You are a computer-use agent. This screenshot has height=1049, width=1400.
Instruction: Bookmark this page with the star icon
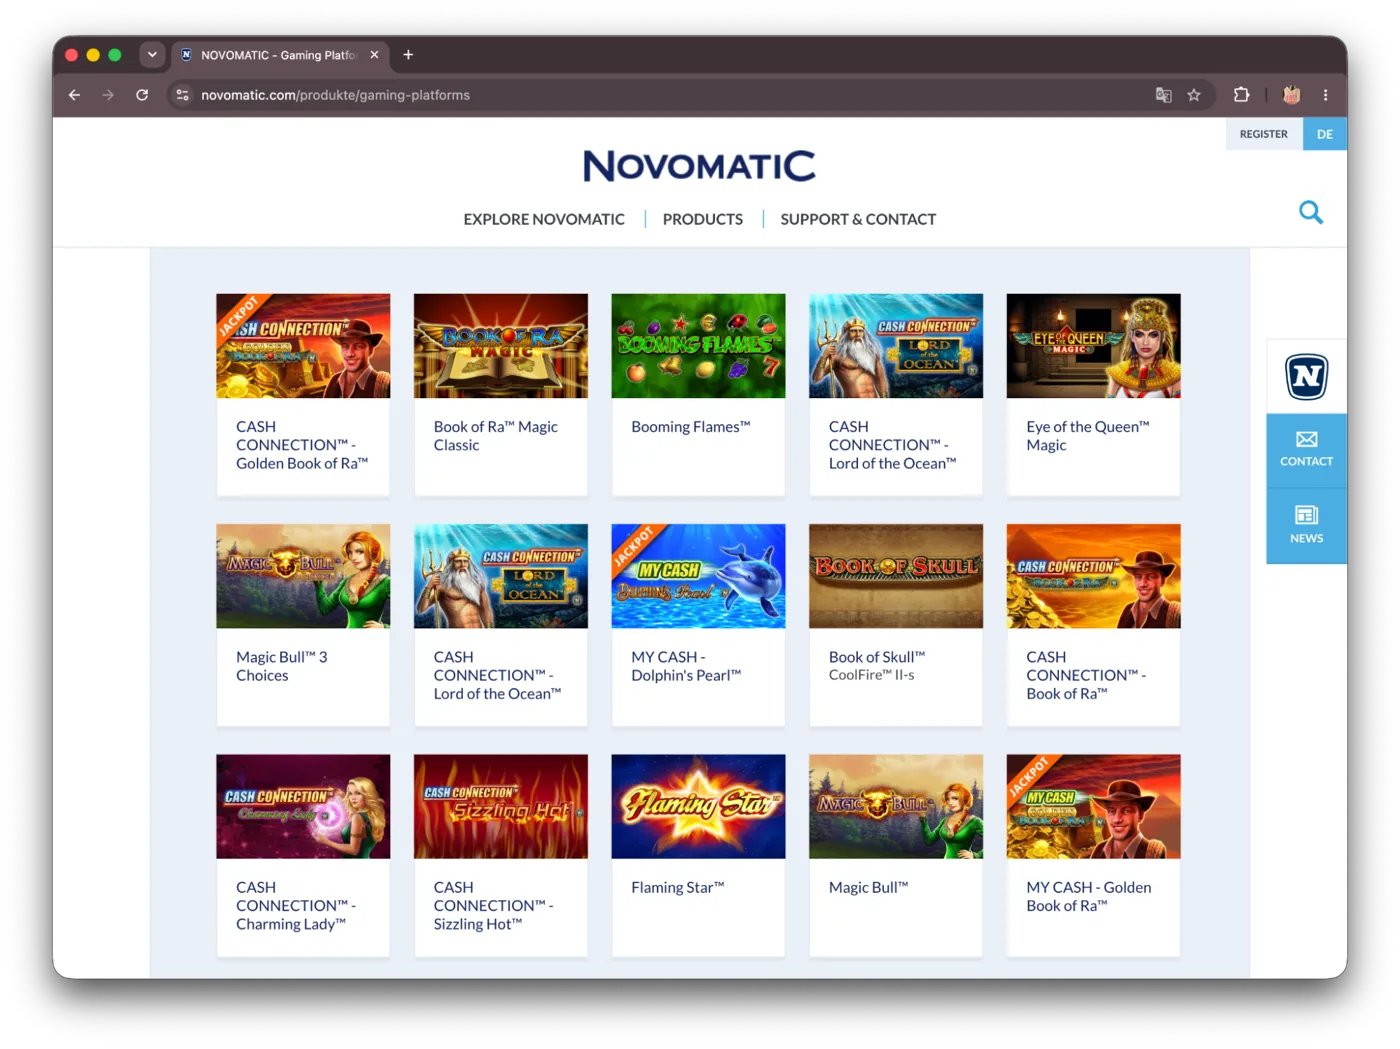tap(1194, 95)
